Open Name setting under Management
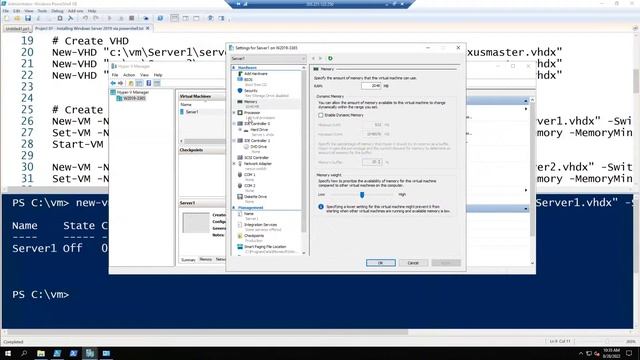This screenshot has height=360, width=640. click(x=249, y=214)
